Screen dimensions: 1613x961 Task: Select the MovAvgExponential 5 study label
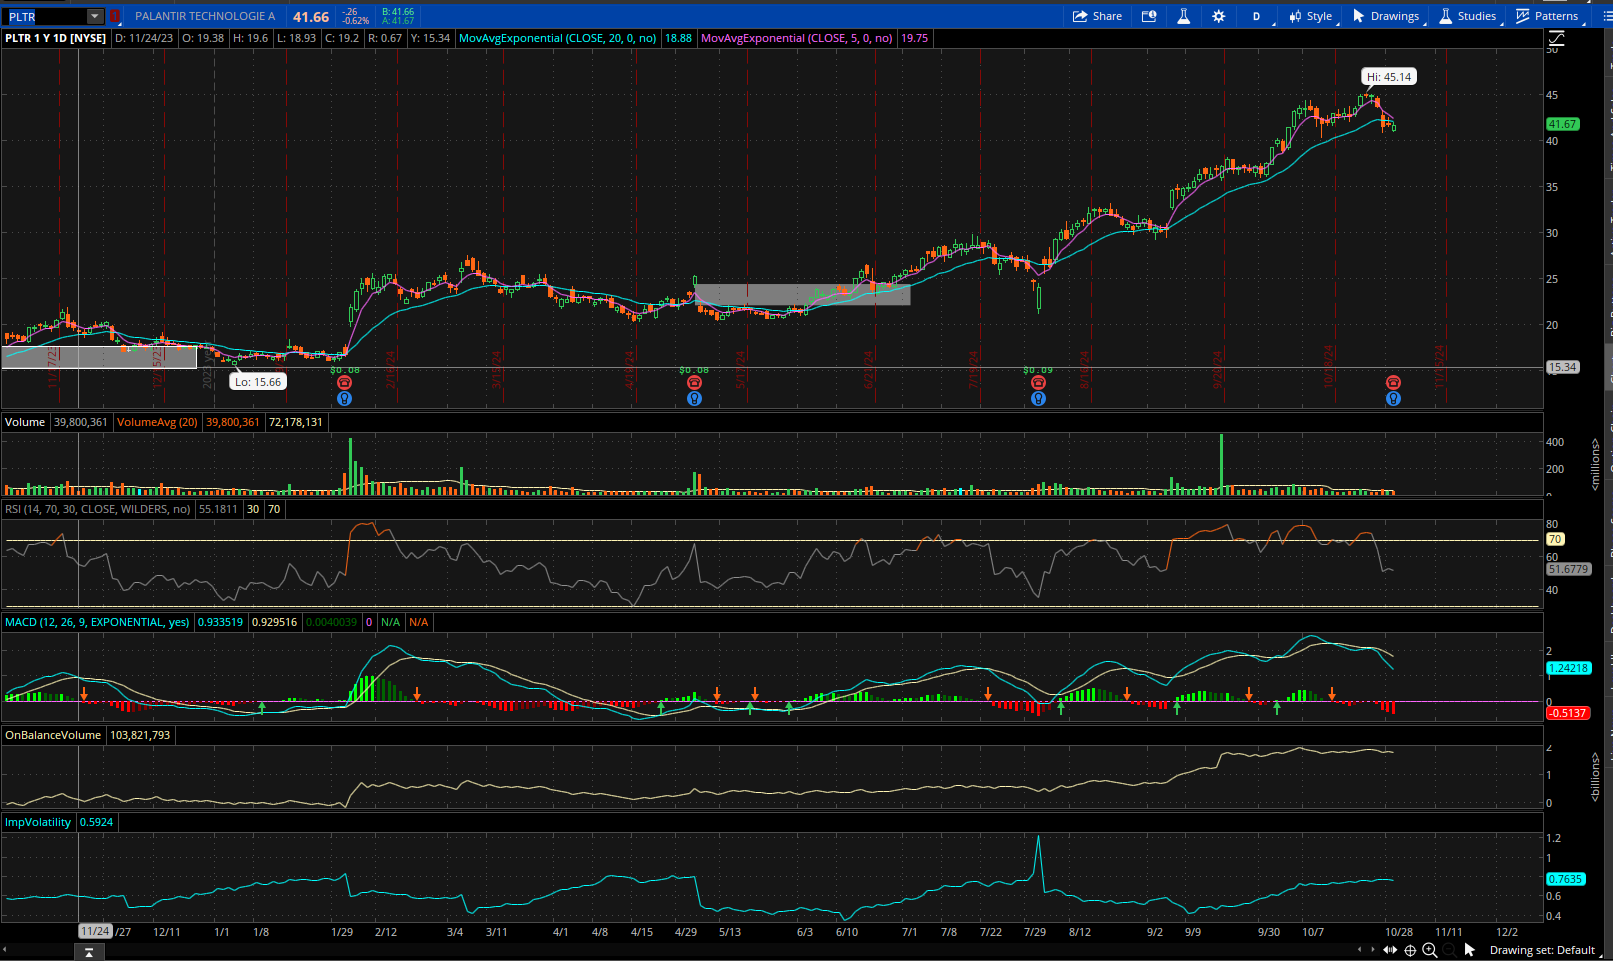(797, 38)
